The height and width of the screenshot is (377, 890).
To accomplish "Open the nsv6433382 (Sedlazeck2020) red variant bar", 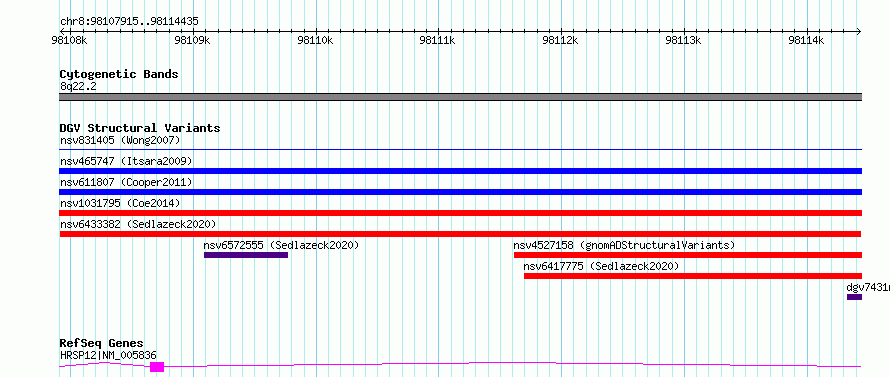I will (x=460, y=234).
